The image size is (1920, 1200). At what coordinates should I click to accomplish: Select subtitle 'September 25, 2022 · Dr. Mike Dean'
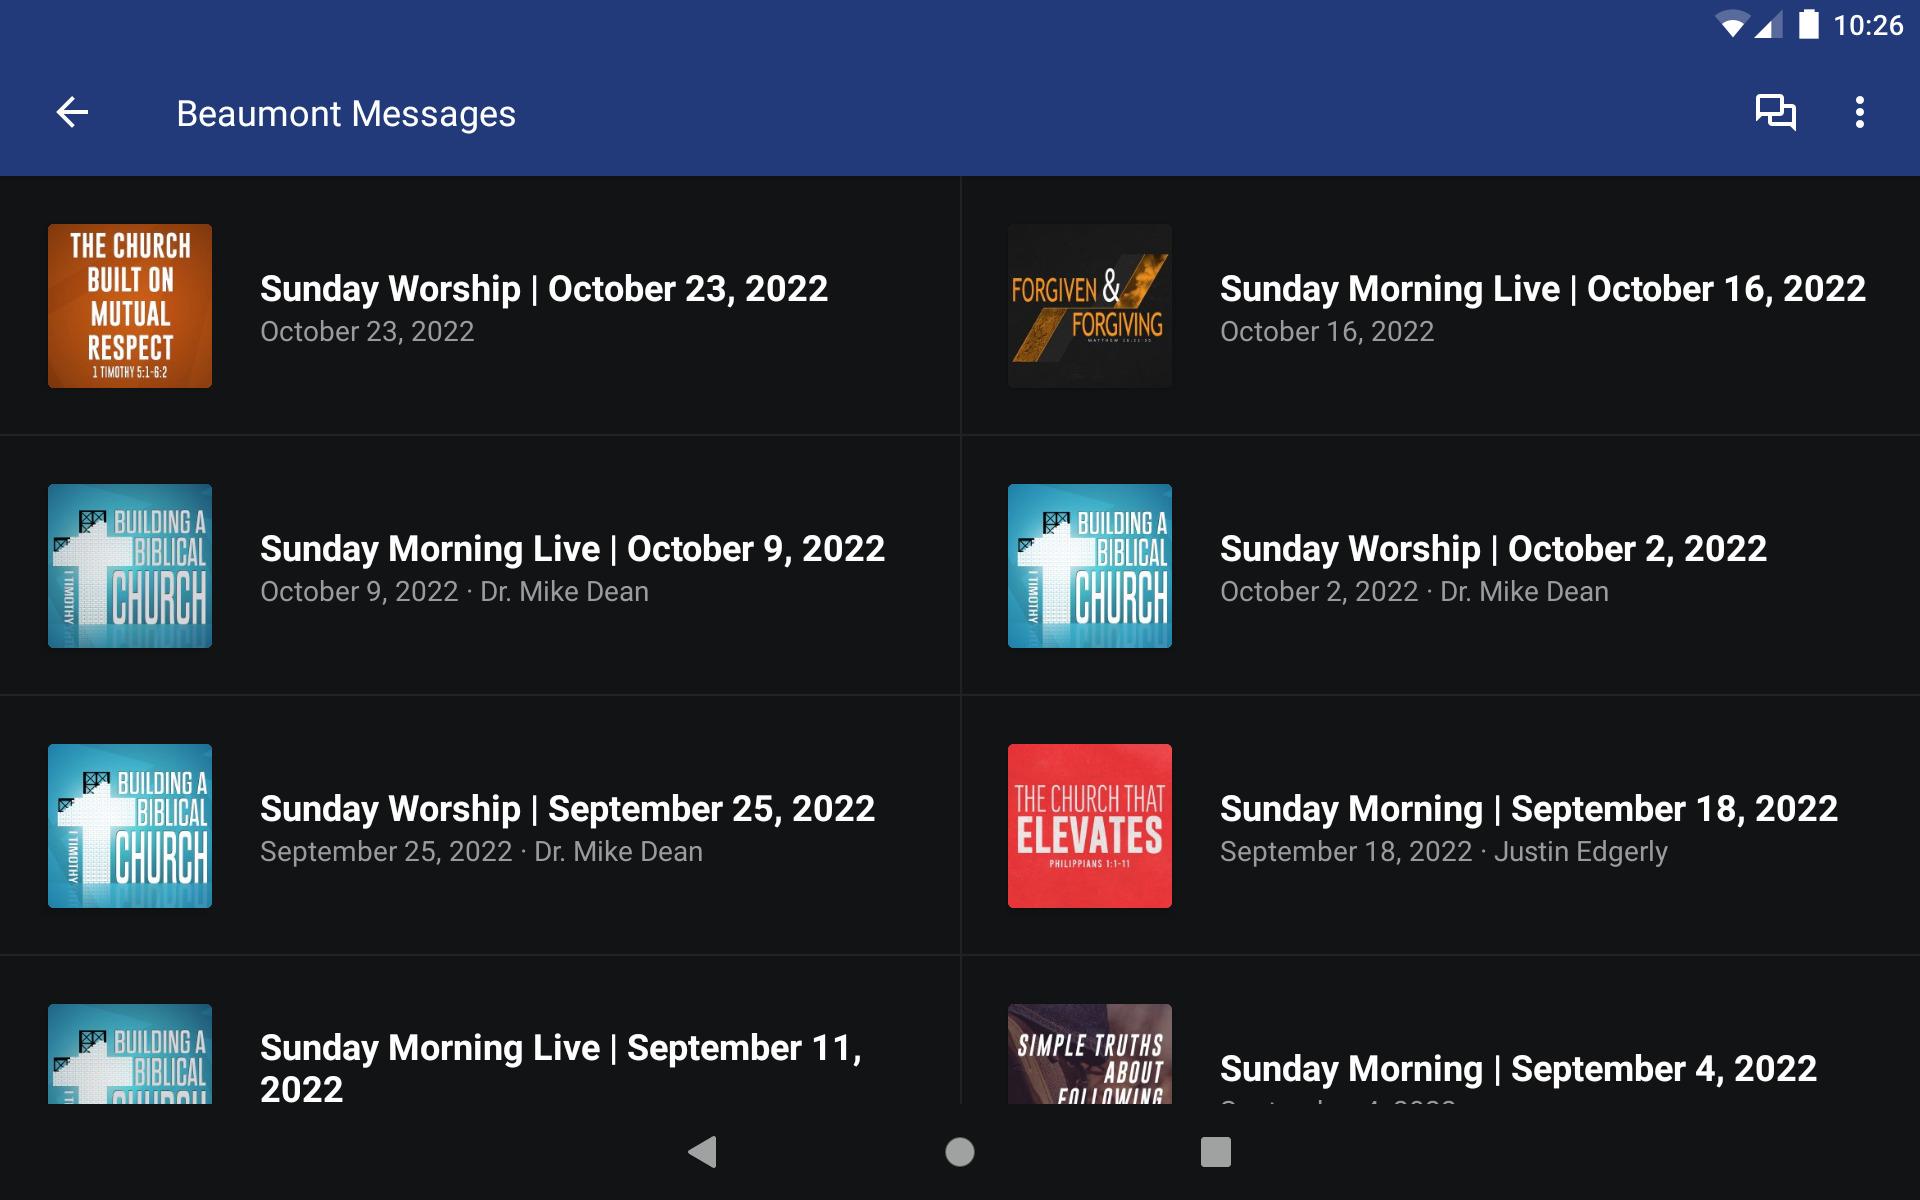coord(481,852)
